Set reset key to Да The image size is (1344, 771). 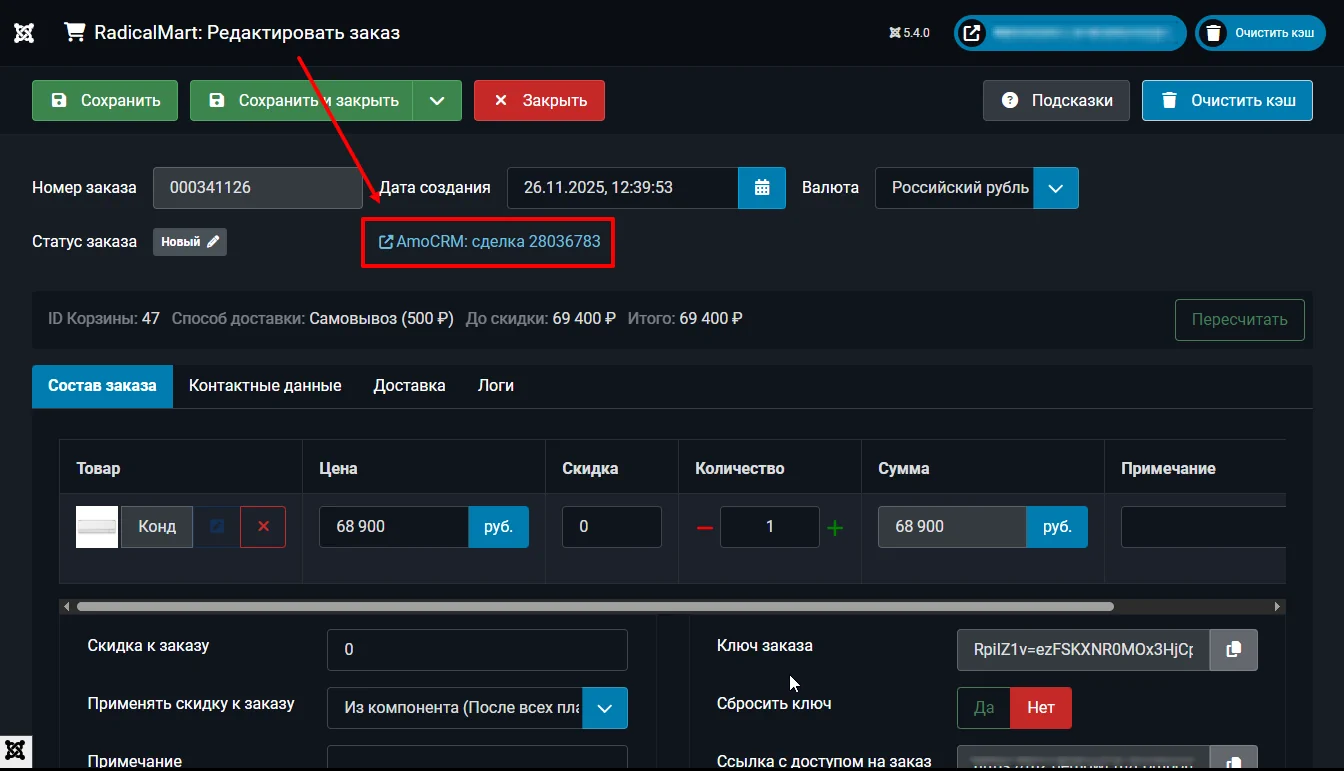coord(983,708)
